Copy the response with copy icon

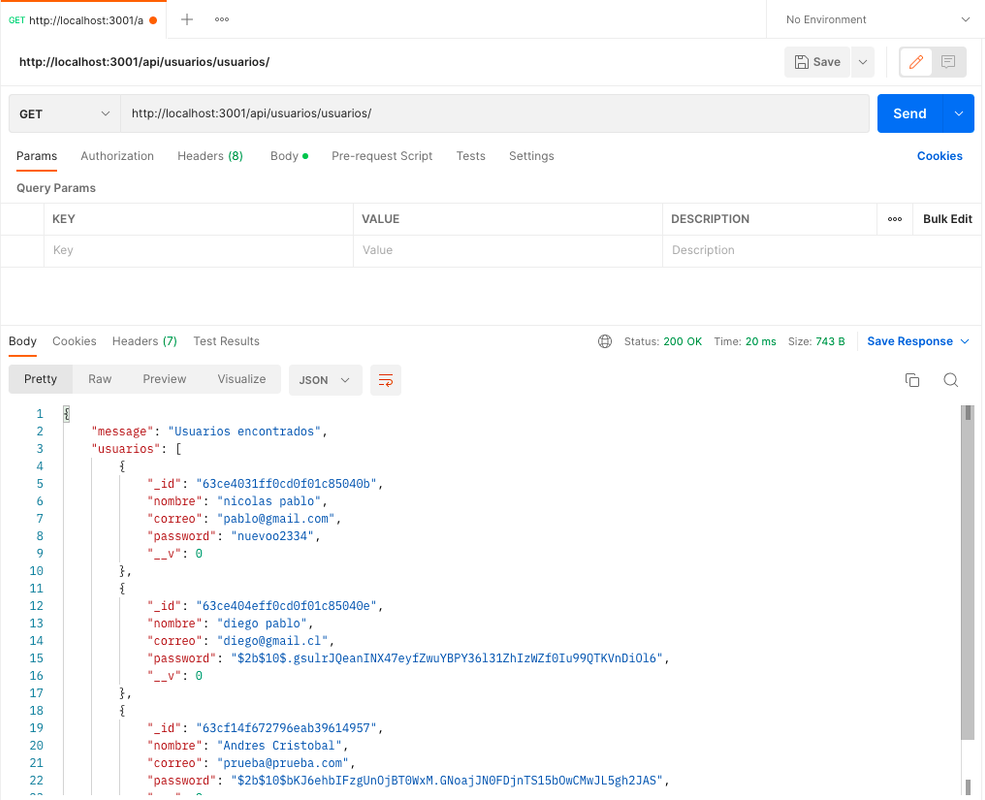pyautogui.click(x=912, y=380)
